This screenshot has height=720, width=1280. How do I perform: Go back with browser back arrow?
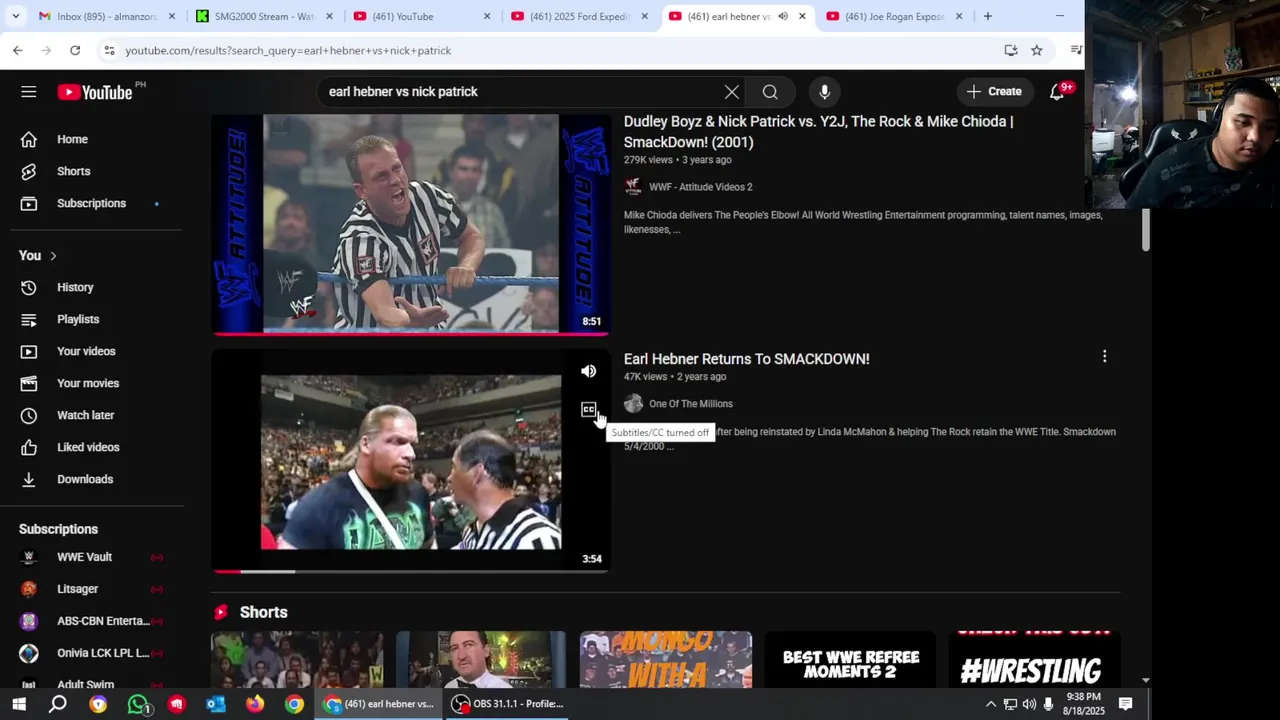click(x=18, y=50)
